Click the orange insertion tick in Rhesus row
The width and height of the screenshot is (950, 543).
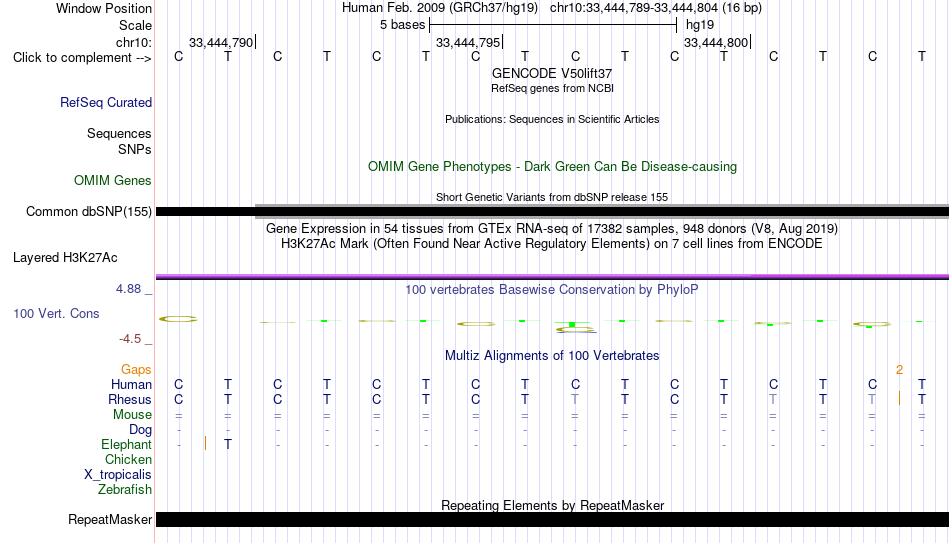coord(900,398)
